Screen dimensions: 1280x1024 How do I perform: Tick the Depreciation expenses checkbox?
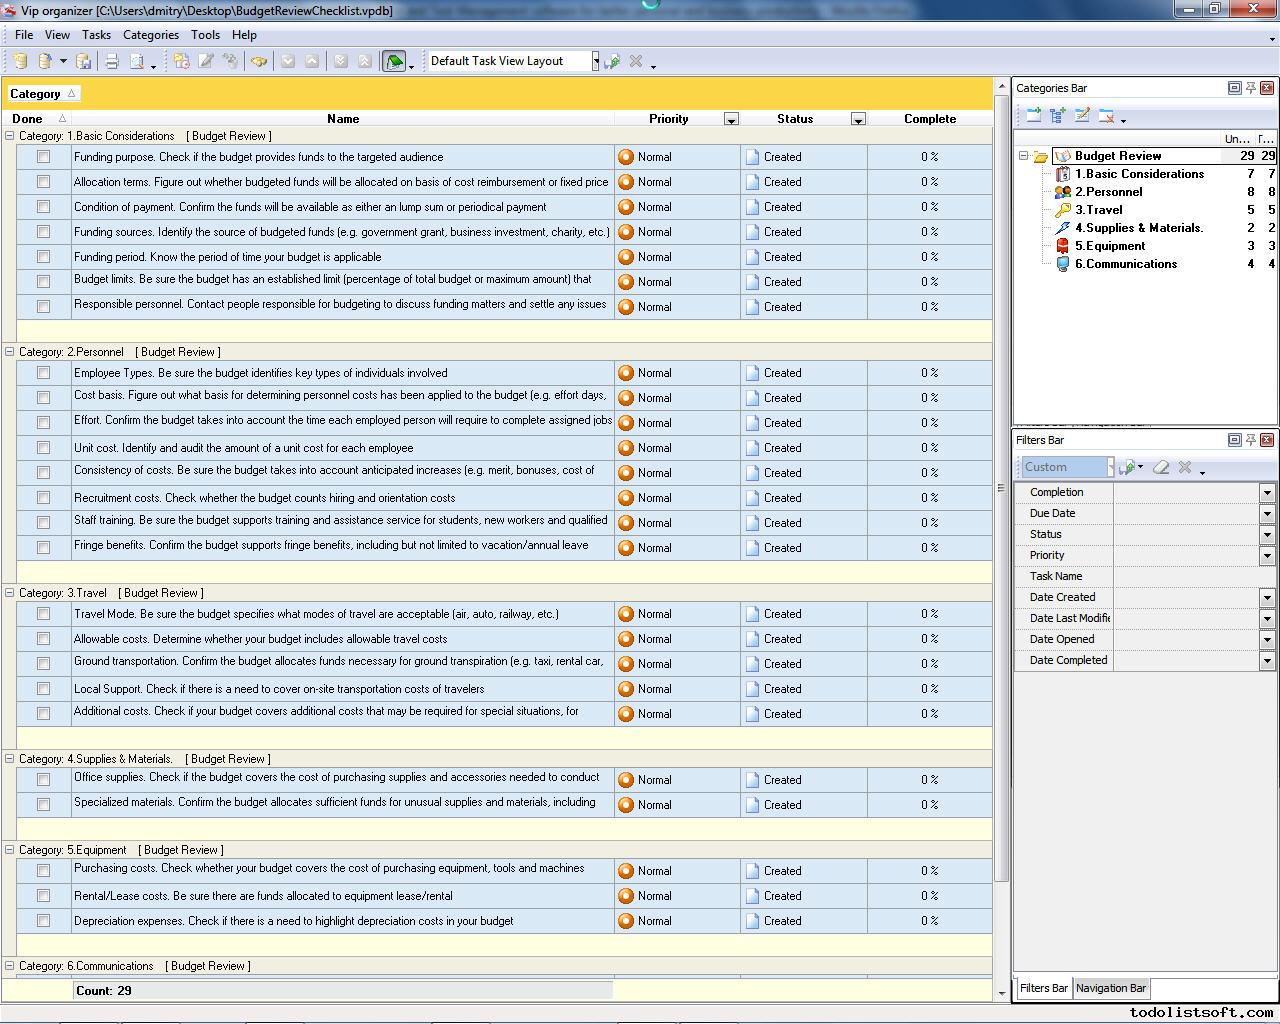tap(43, 921)
